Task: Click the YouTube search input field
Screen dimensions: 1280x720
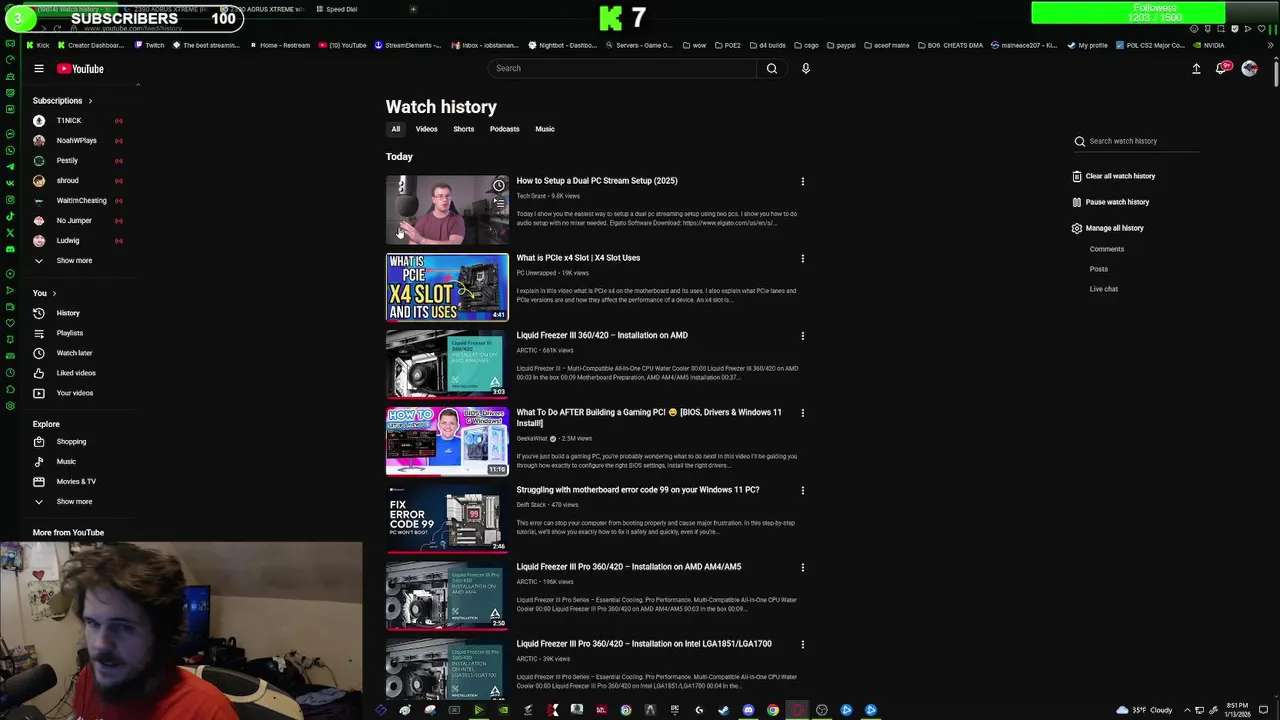Action: click(622, 68)
